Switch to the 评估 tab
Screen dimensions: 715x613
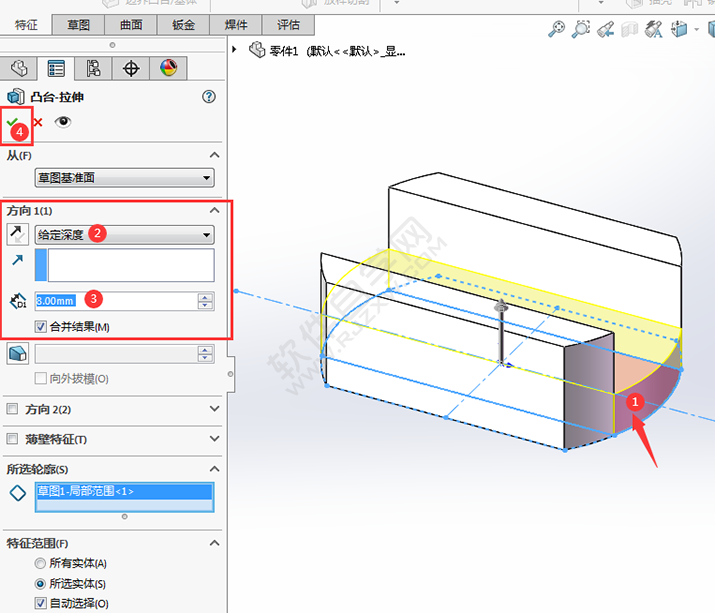click(x=288, y=25)
